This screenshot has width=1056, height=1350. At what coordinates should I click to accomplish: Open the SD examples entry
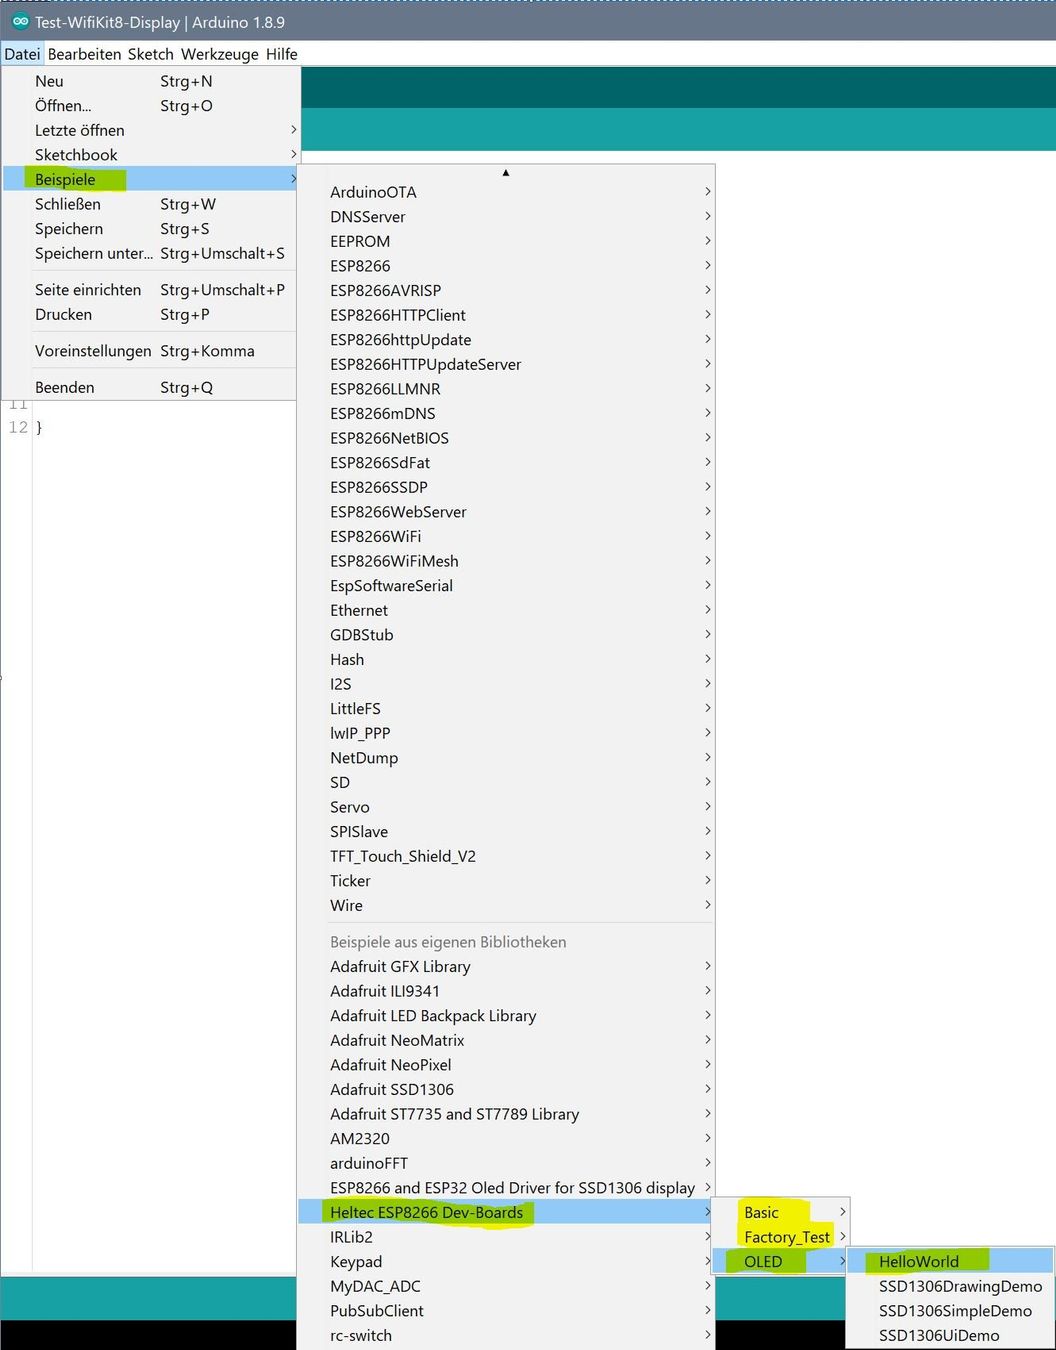[x=507, y=782]
